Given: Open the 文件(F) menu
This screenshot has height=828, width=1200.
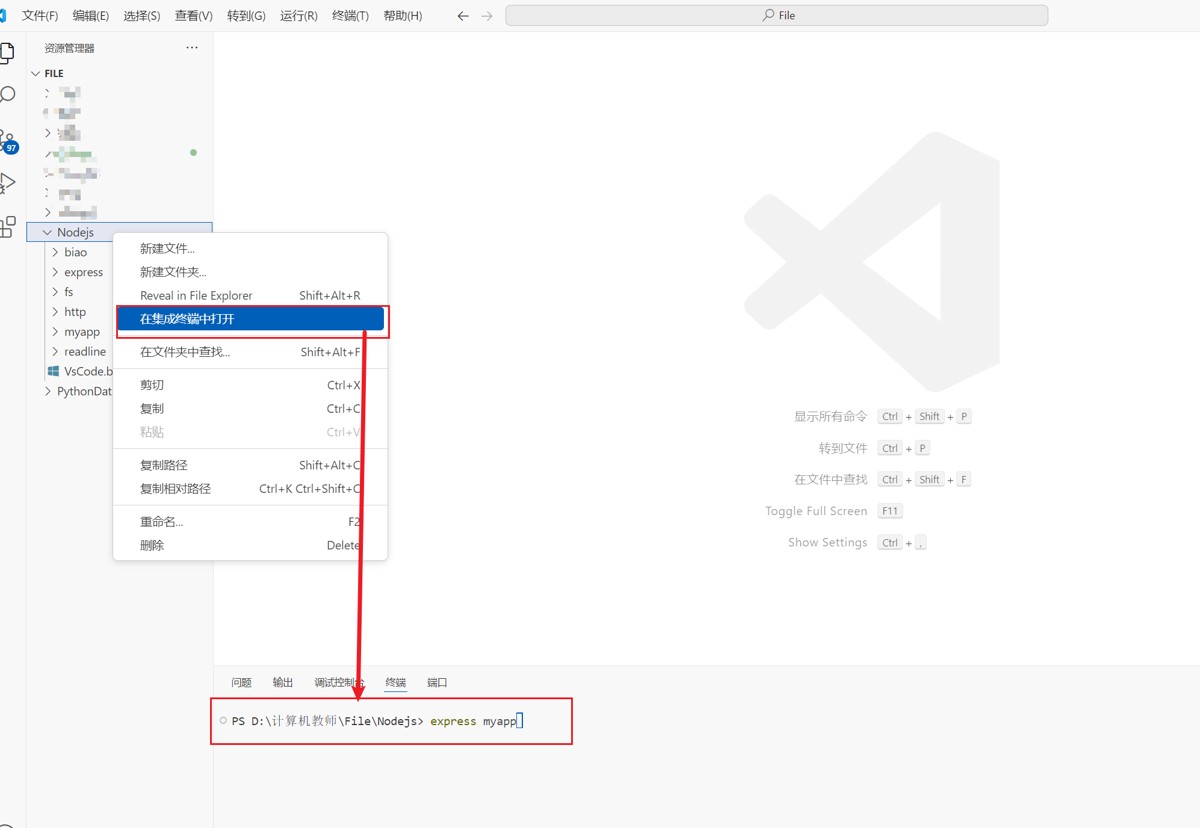Looking at the screenshot, I should [40, 16].
